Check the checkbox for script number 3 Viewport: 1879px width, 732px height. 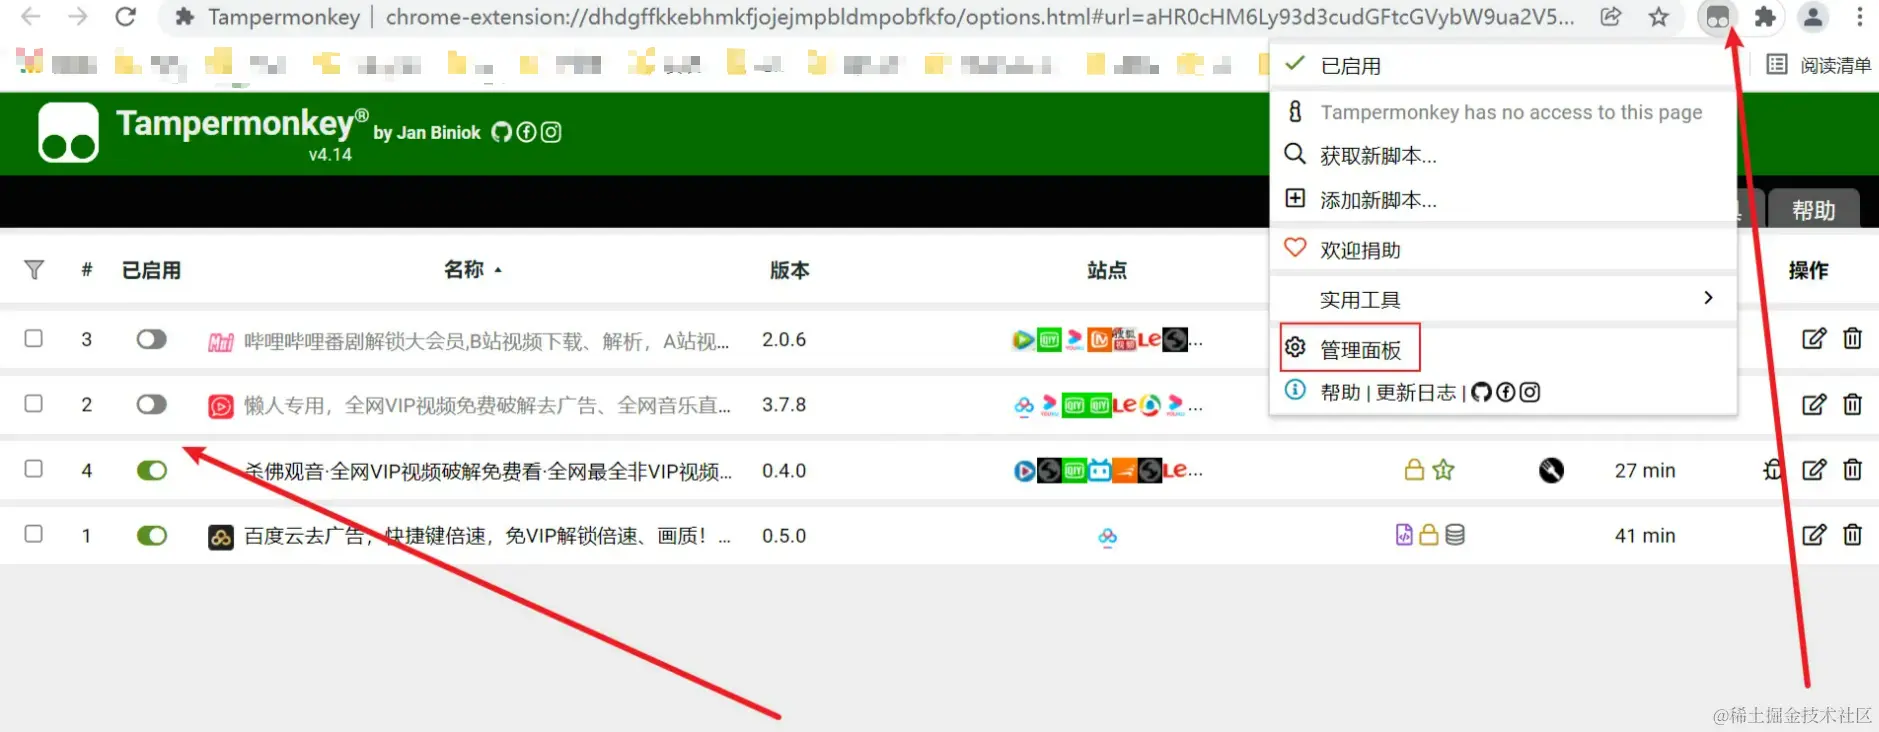(x=34, y=338)
